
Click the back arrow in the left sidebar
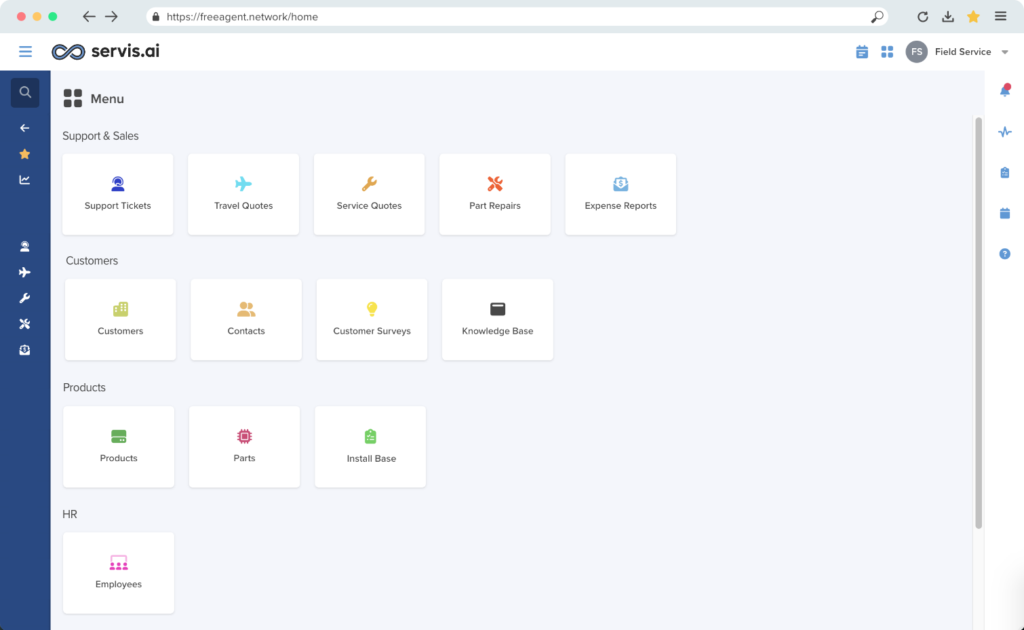click(25, 127)
